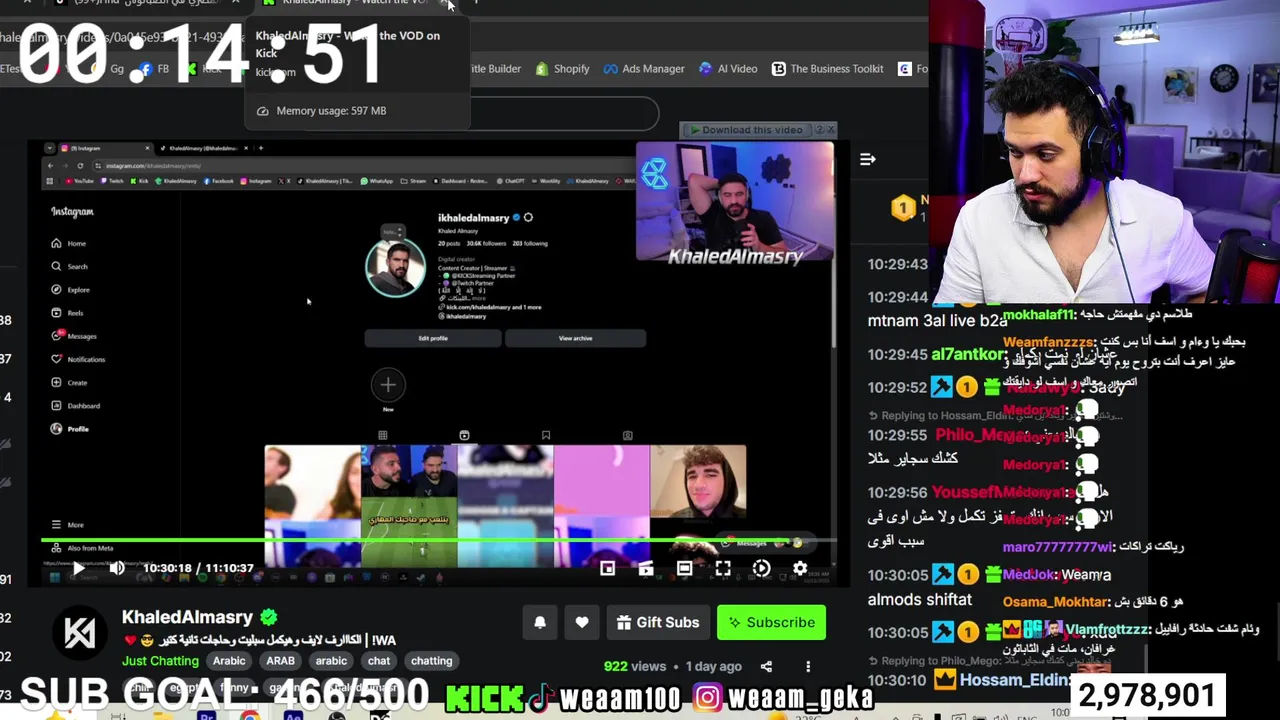Open the FB bookmark

click(154, 69)
